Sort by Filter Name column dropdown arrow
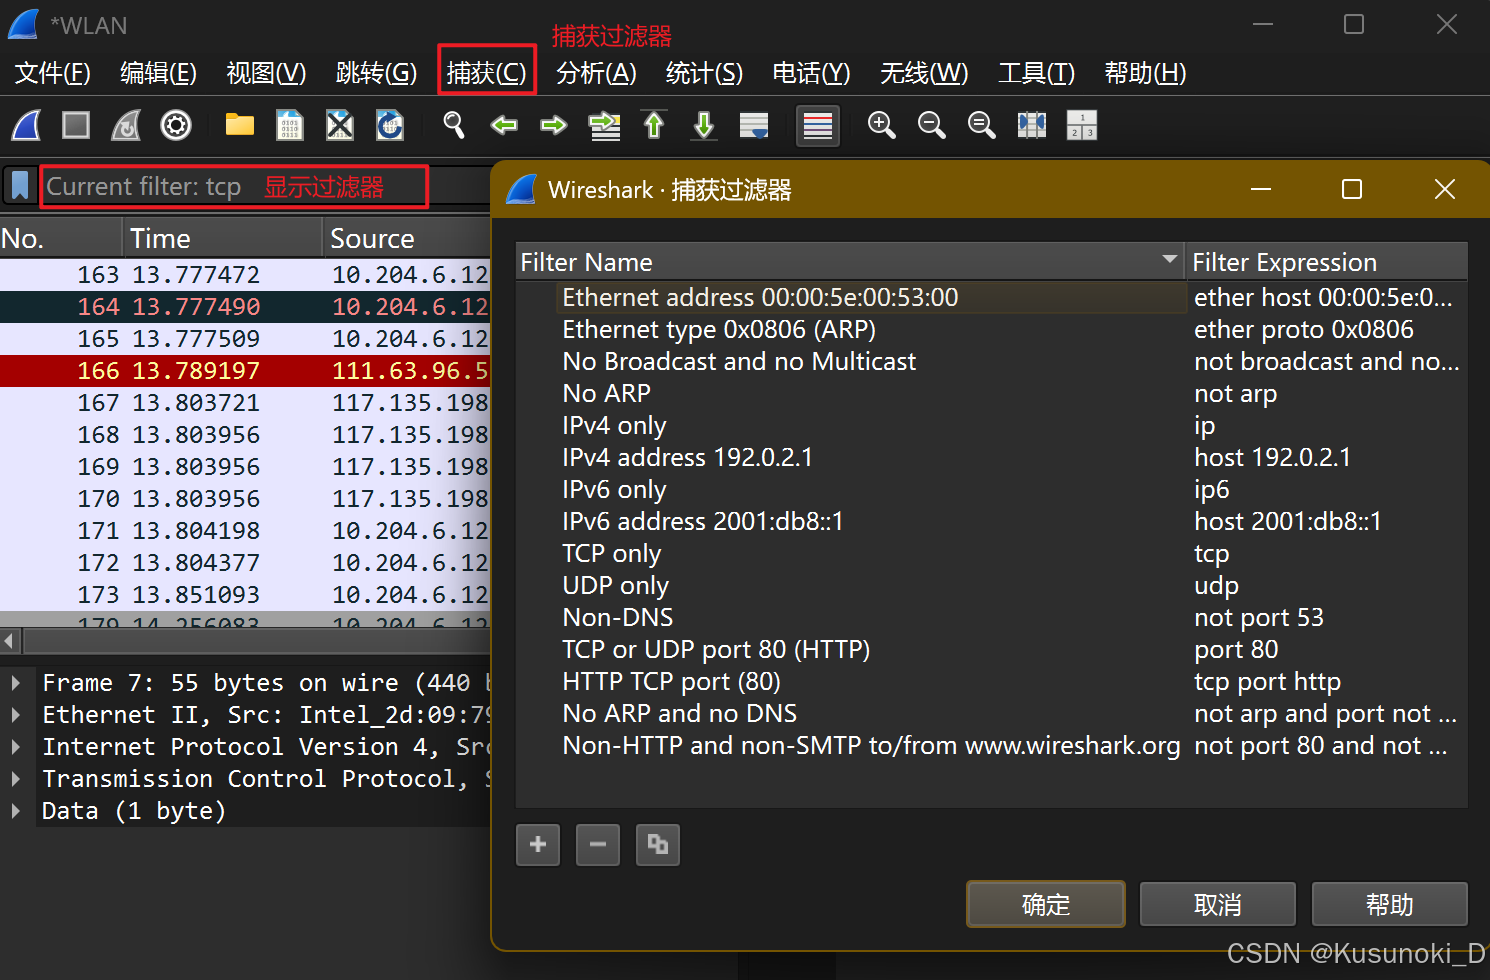 1169,260
